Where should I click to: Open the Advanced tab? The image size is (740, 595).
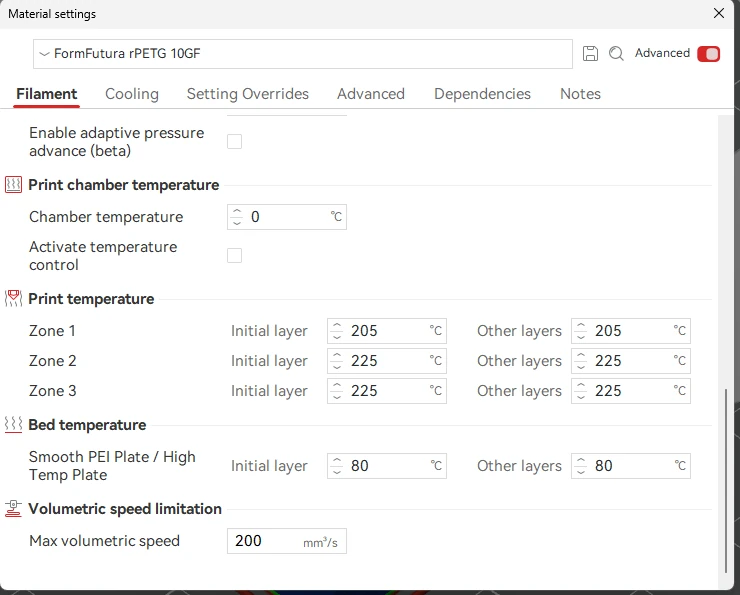point(371,94)
